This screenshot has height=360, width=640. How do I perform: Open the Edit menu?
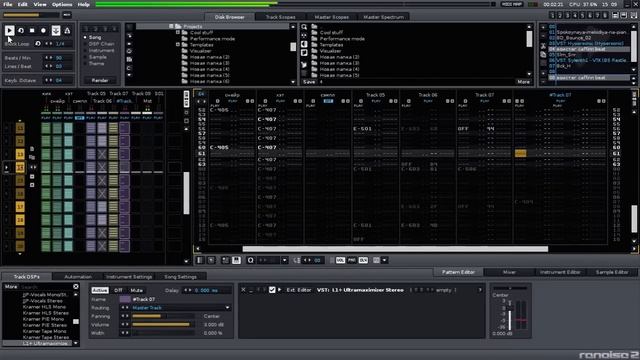tap(22, 4)
